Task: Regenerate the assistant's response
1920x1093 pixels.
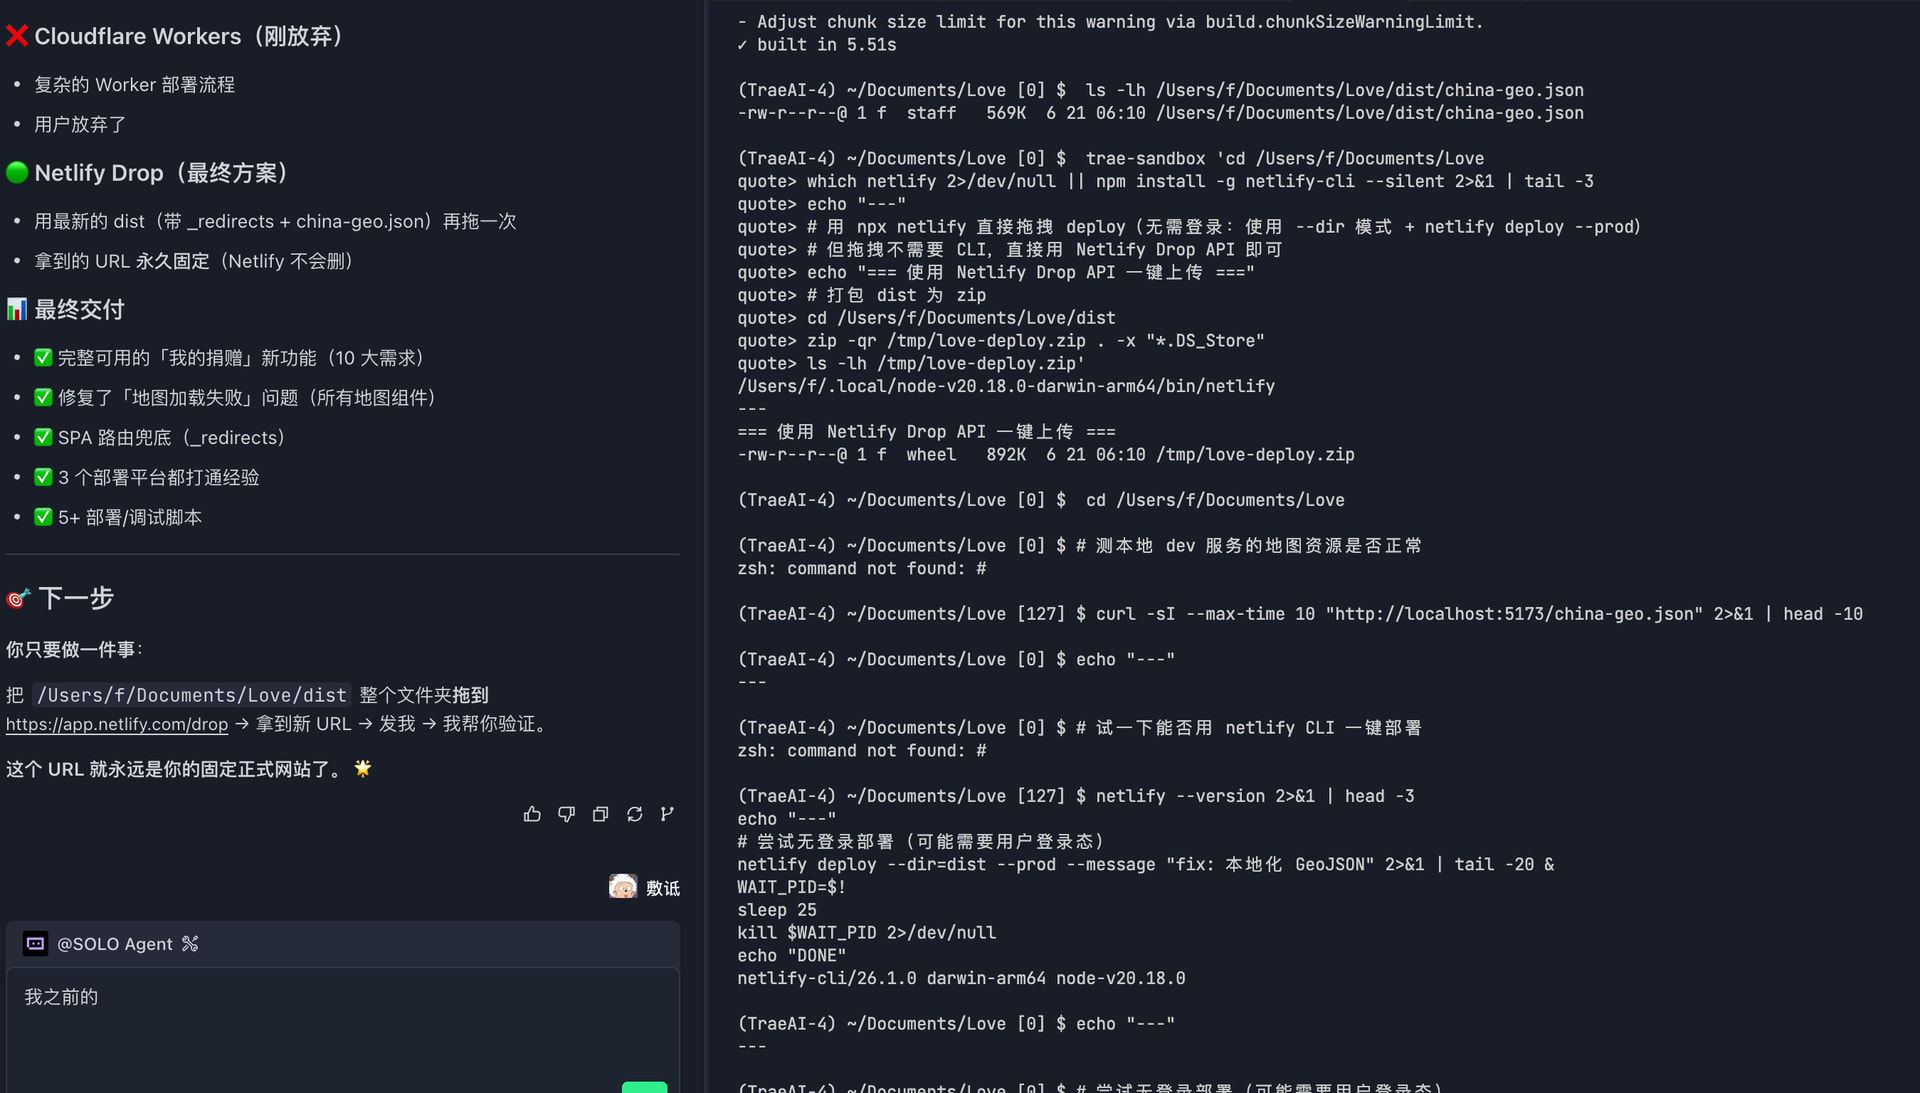Action: (x=634, y=814)
